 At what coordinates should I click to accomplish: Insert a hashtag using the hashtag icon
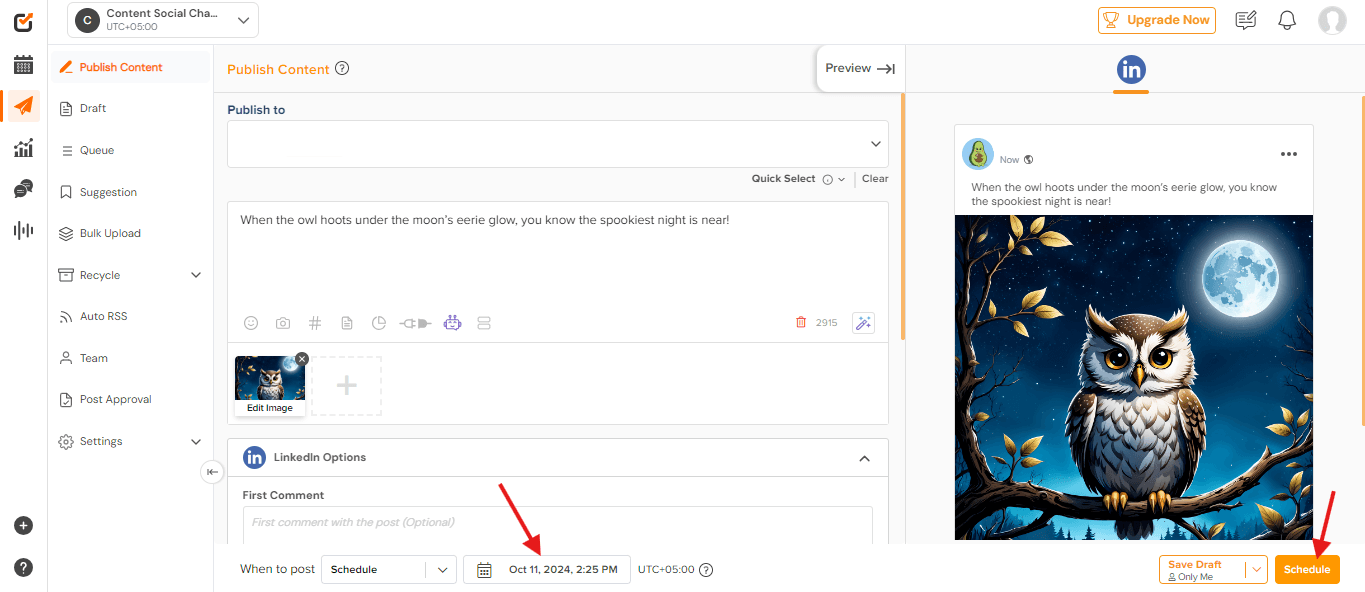(x=315, y=322)
